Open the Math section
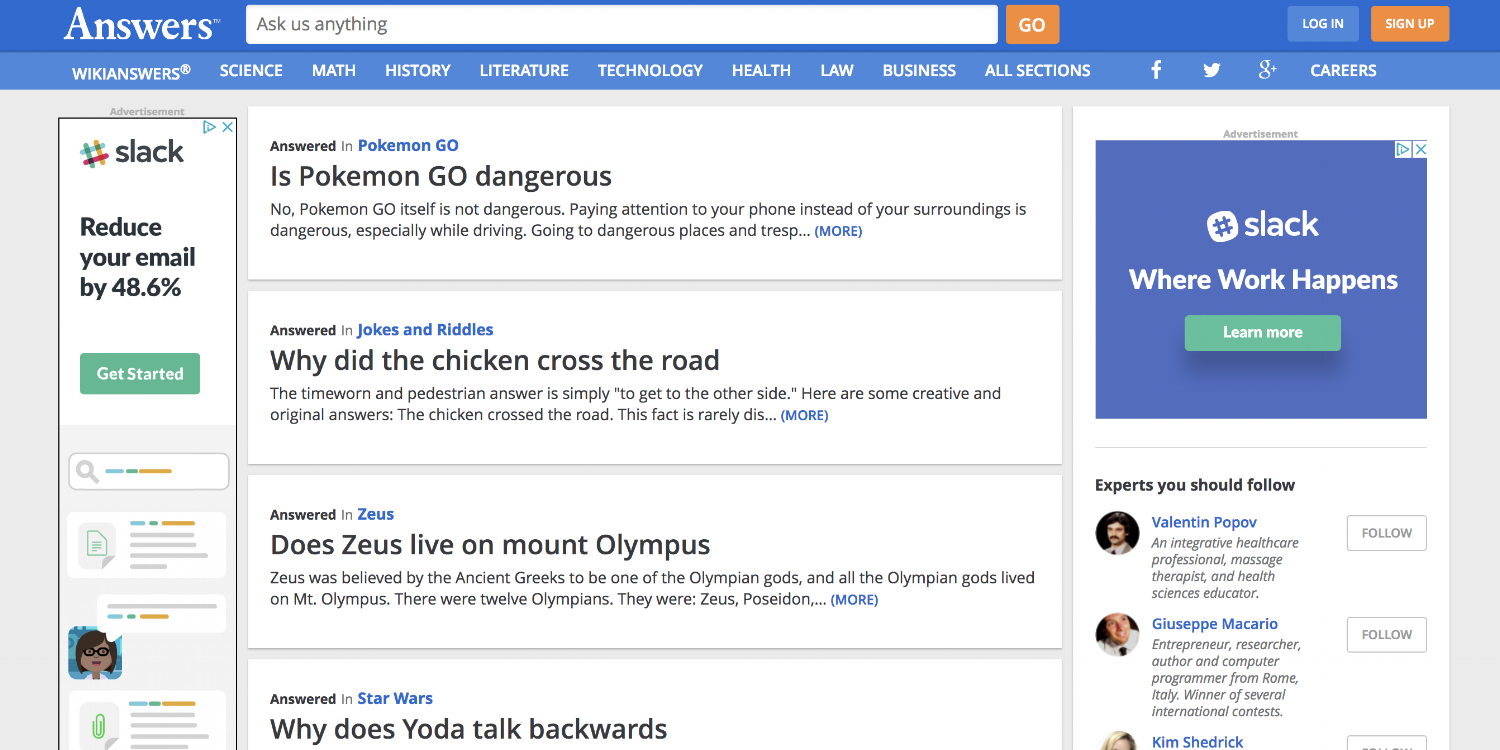This screenshot has width=1500, height=750. point(334,71)
